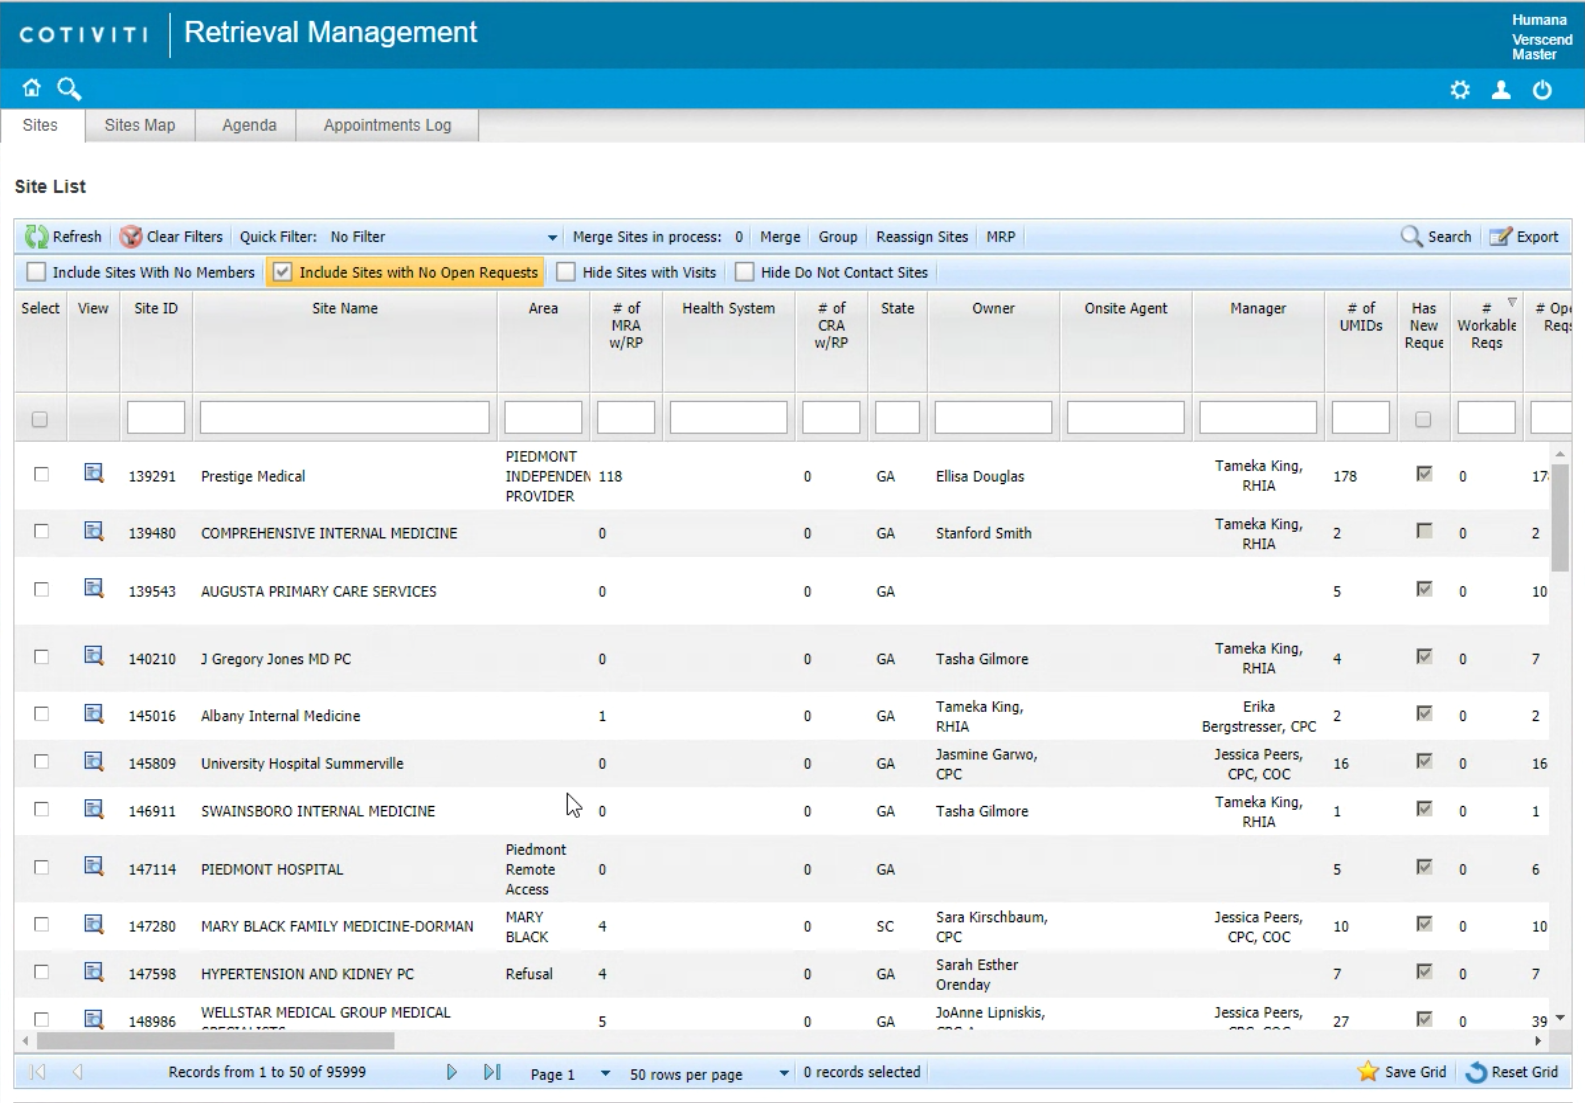Viewport: 1585px width, 1103px height.
Task: Select row for Prestige Medical
Action: pos(41,475)
